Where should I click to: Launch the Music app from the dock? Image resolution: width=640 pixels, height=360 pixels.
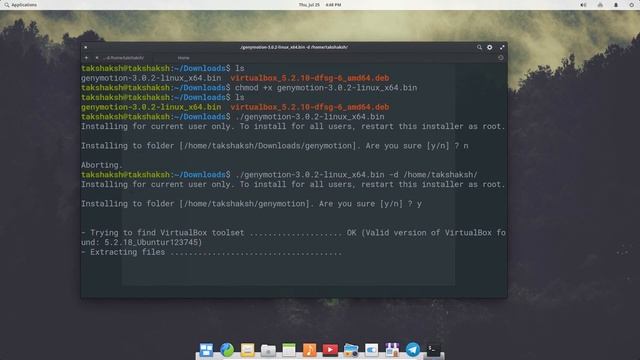click(x=309, y=350)
